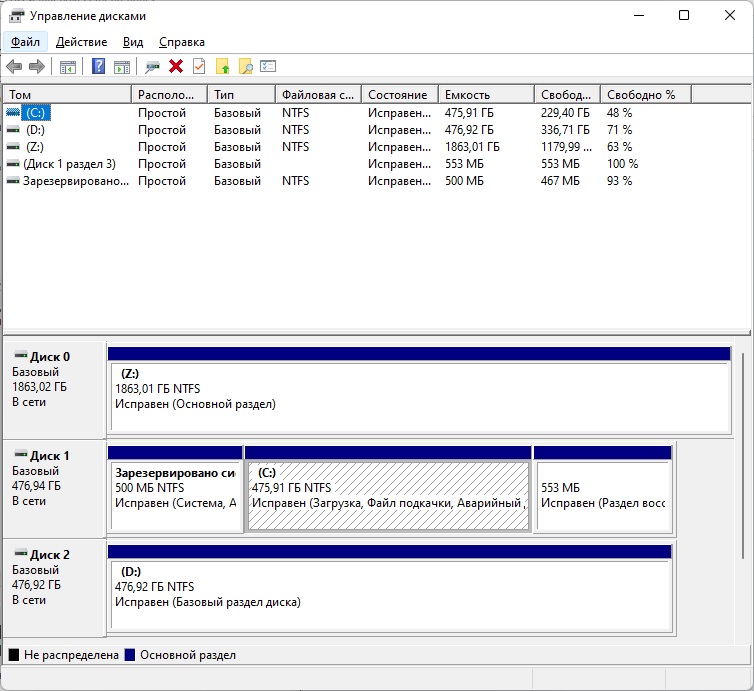This screenshot has width=754, height=691.
Task: Open the Вид menu
Action: pyautogui.click(x=133, y=42)
